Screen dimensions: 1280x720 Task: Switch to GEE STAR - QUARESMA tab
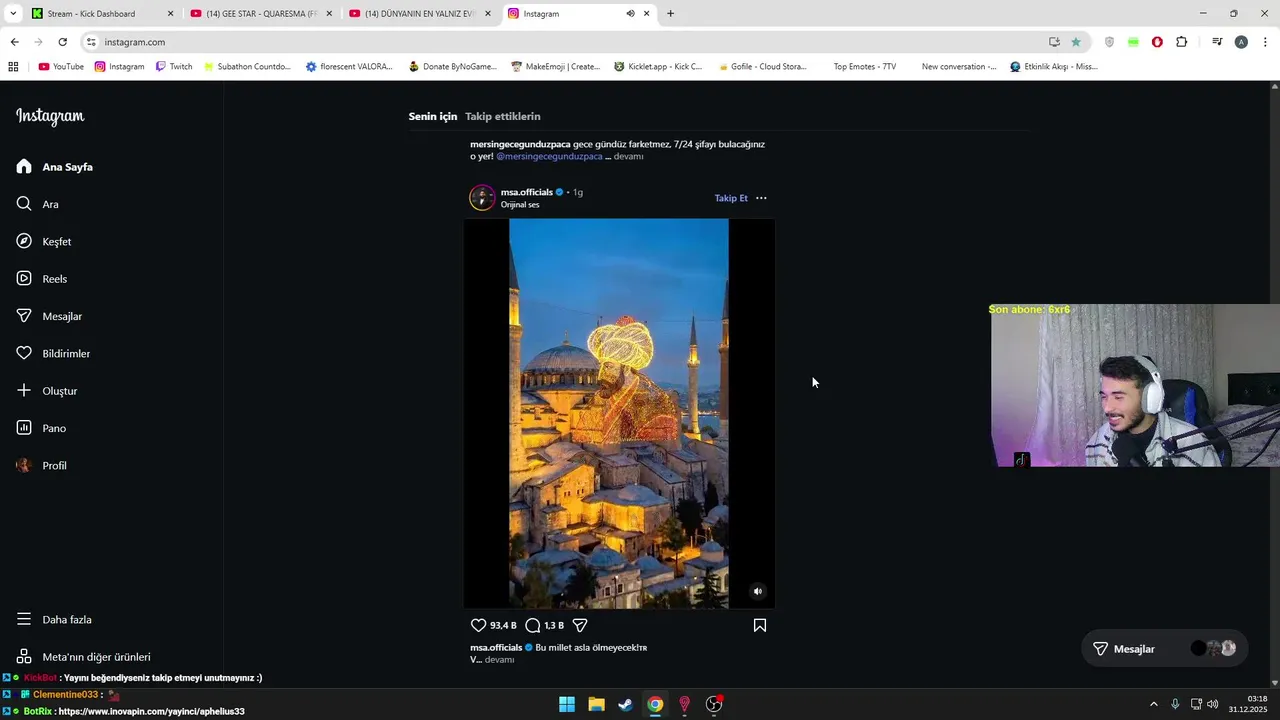pyautogui.click(x=262, y=14)
